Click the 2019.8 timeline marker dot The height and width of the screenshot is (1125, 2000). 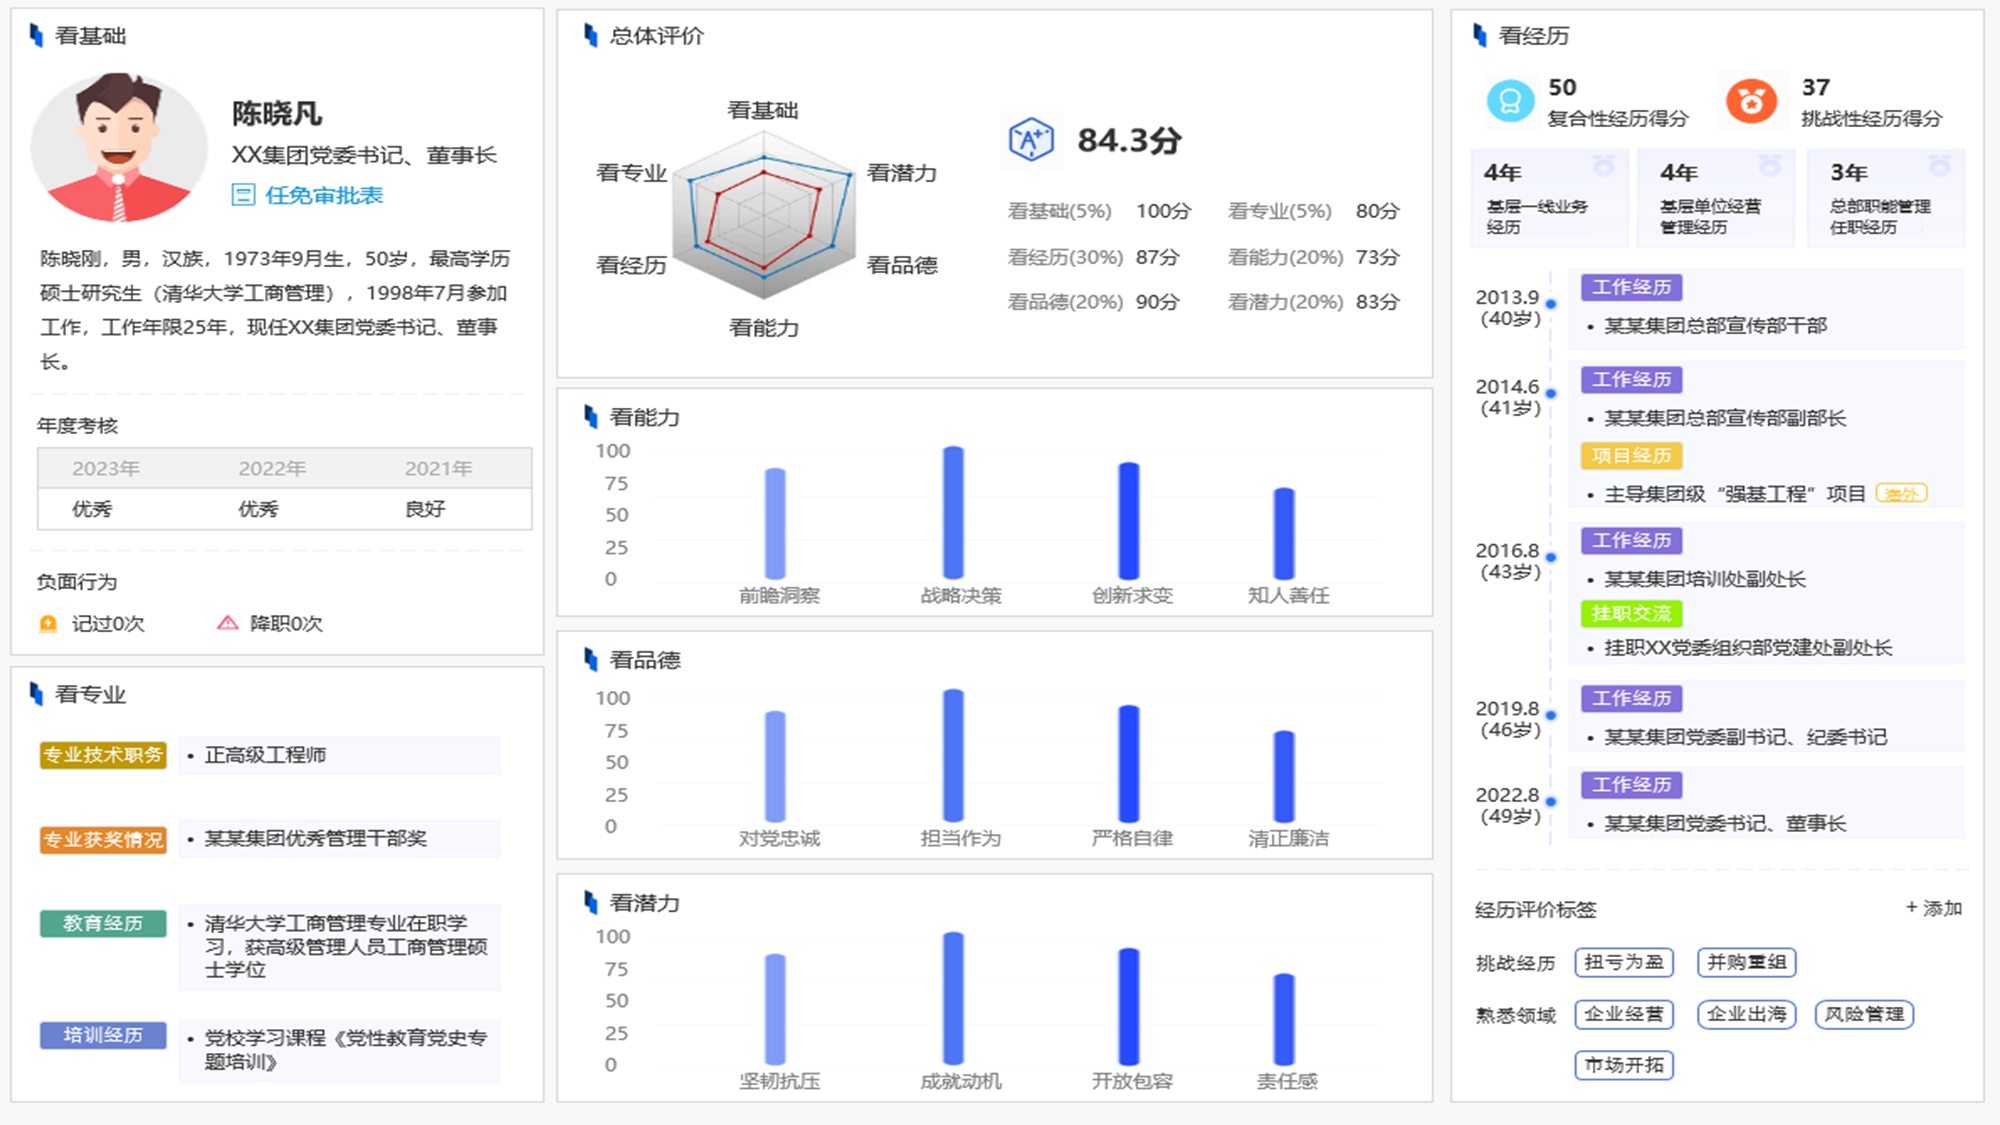pos(1551,715)
